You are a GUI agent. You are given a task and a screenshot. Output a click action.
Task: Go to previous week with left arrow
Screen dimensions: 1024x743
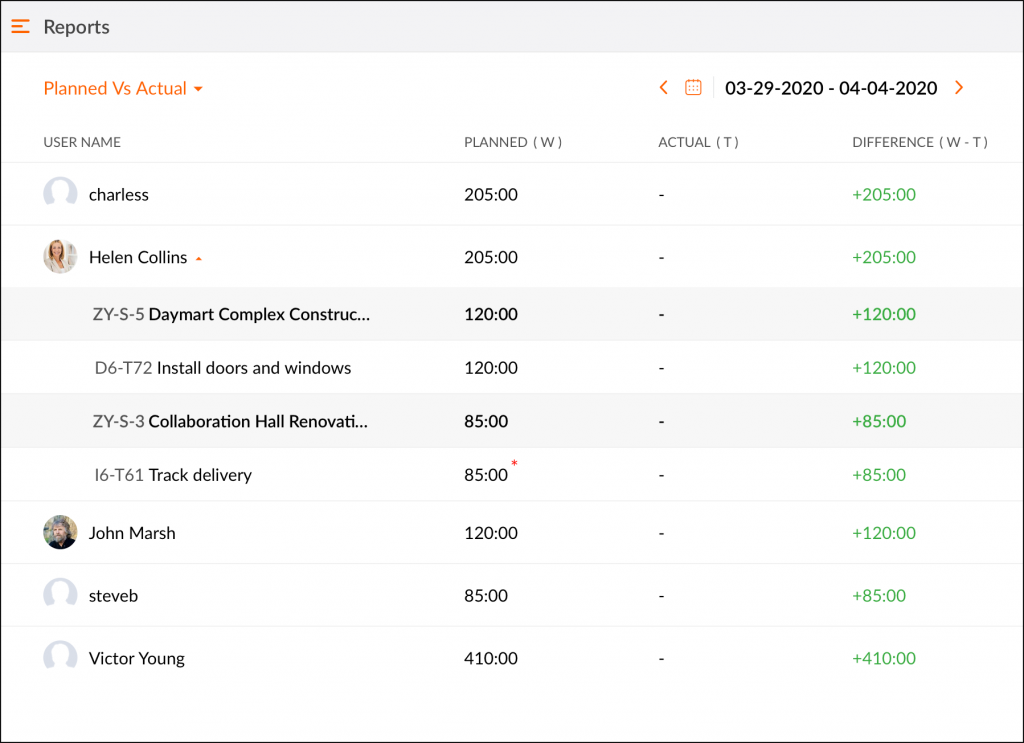[663, 88]
